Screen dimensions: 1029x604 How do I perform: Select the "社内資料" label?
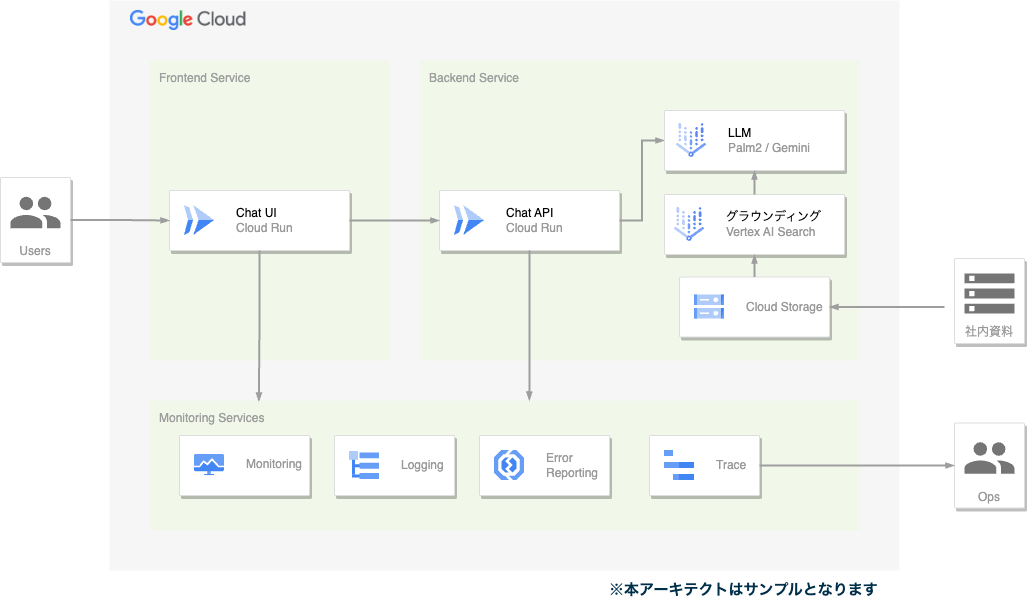click(989, 332)
